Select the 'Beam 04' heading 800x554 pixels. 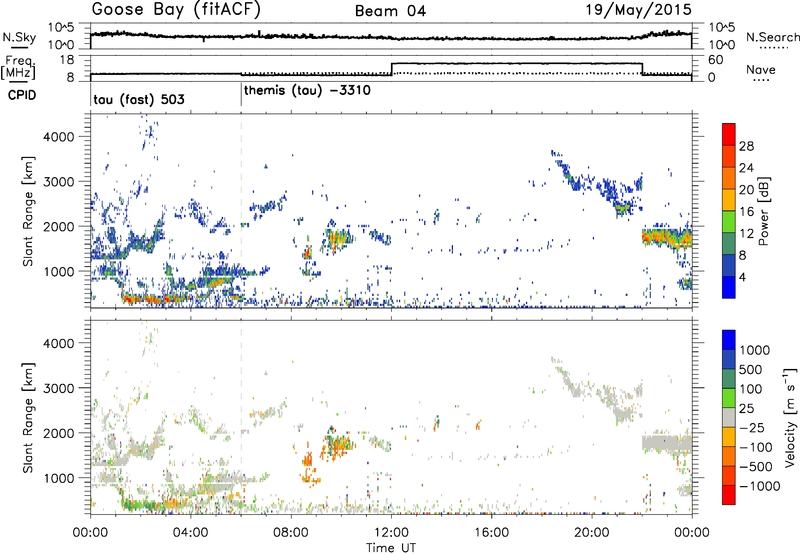click(390, 11)
